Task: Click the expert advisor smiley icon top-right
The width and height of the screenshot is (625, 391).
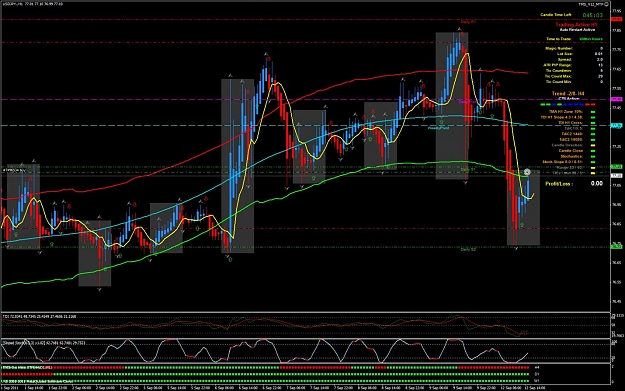Action: (606, 4)
